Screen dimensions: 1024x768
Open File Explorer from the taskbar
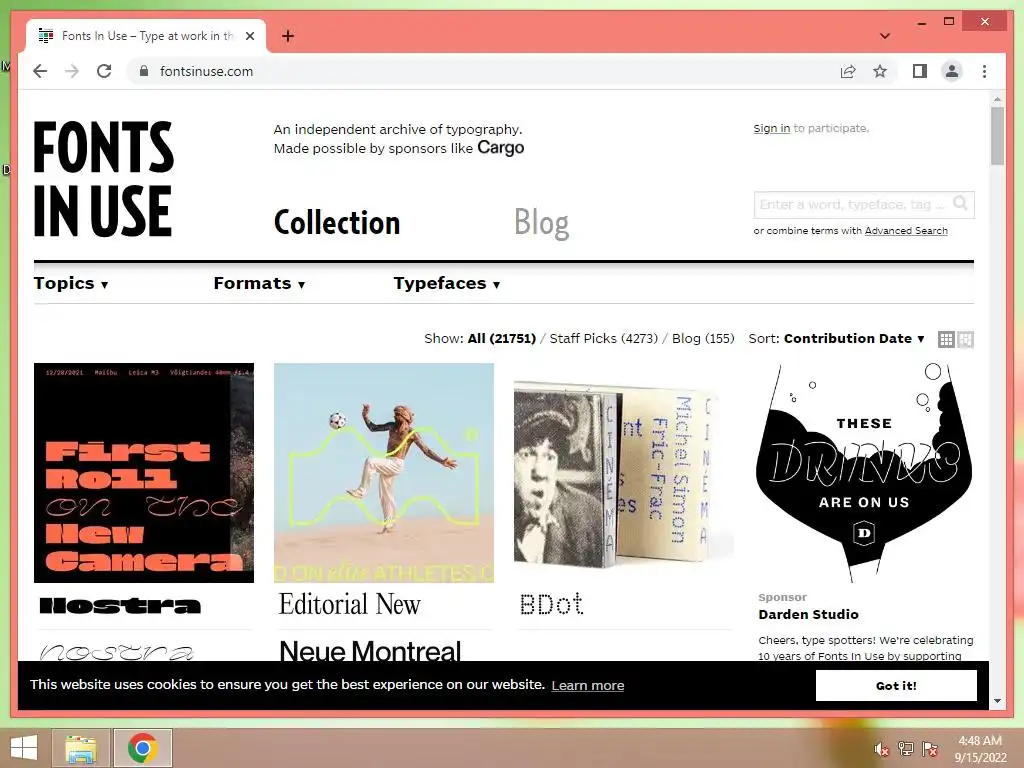(x=81, y=748)
